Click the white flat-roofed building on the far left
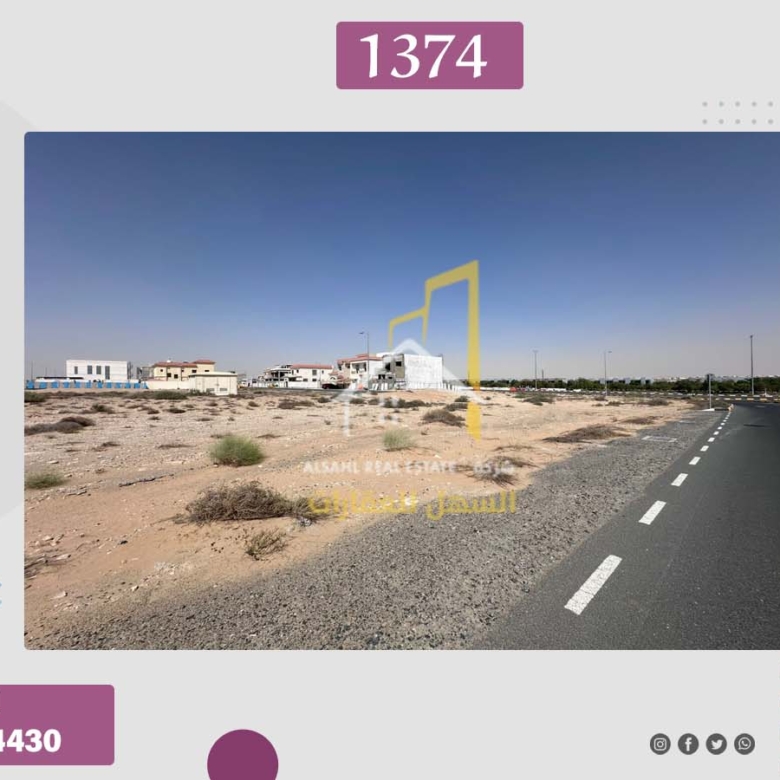Viewport: 780px width, 780px height. pyautogui.click(x=98, y=371)
